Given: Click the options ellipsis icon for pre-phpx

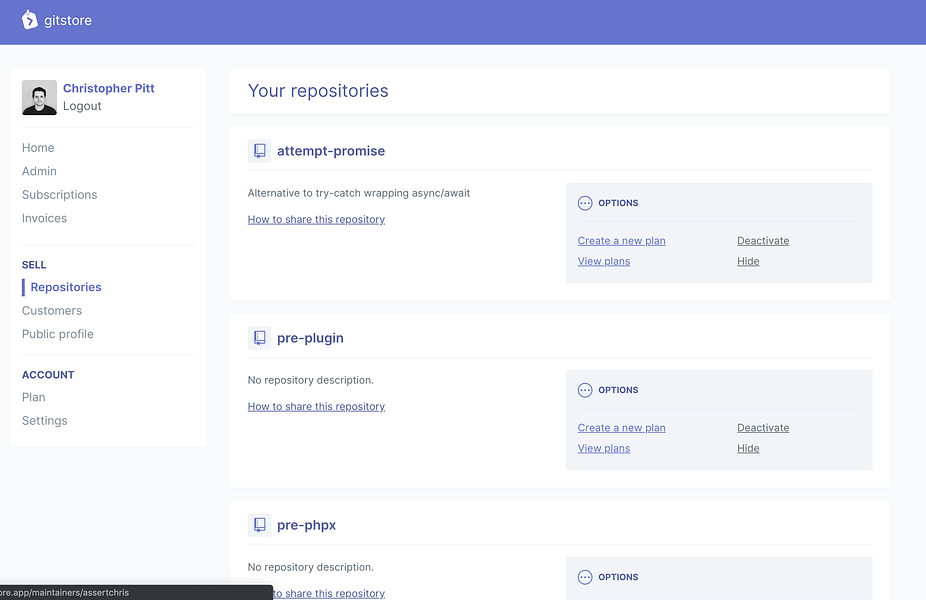Looking at the screenshot, I should coord(585,577).
